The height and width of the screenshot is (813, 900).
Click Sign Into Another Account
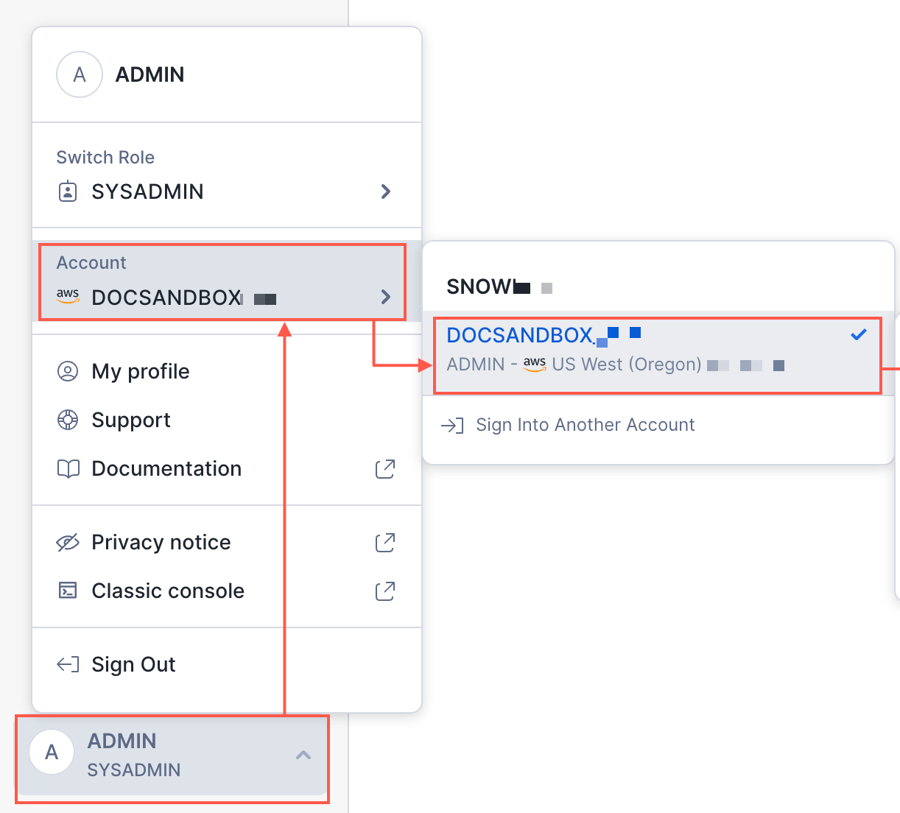pyautogui.click(x=585, y=425)
